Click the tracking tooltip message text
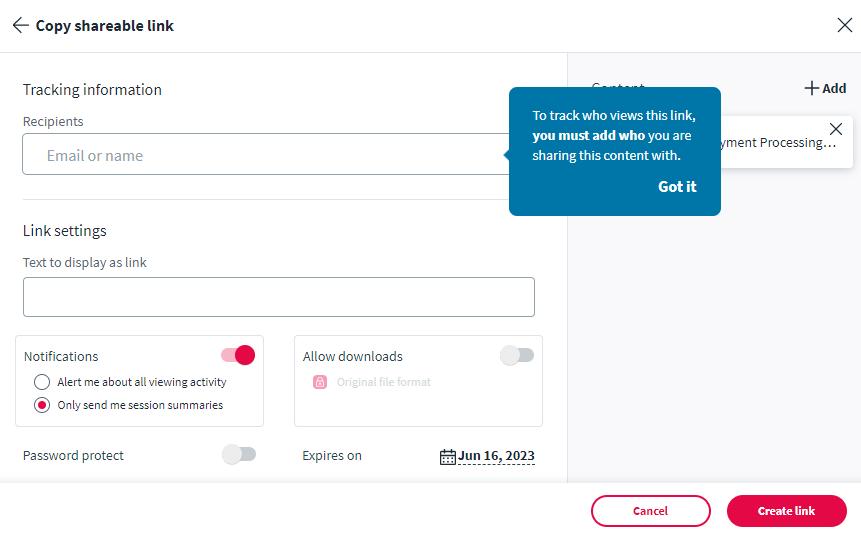 click(x=613, y=135)
